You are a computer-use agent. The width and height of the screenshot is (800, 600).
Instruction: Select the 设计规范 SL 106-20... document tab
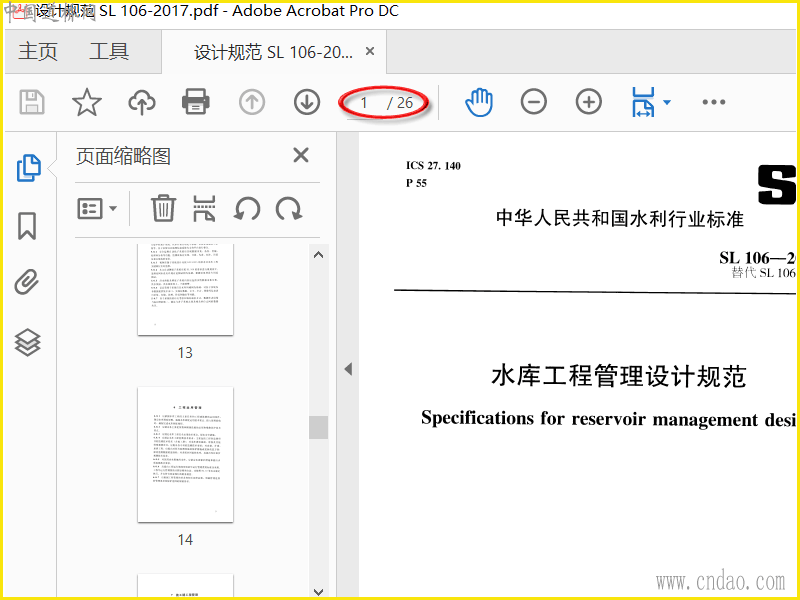(x=273, y=52)
